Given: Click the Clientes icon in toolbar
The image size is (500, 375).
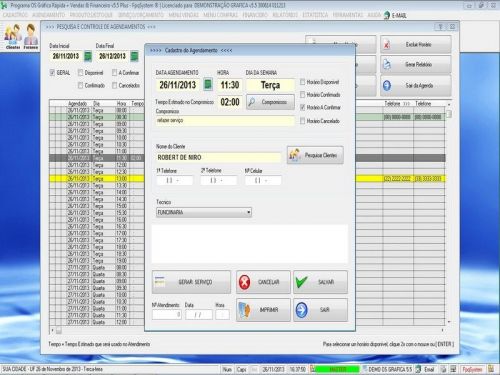Looking at the screenshot, I should 13,36.
